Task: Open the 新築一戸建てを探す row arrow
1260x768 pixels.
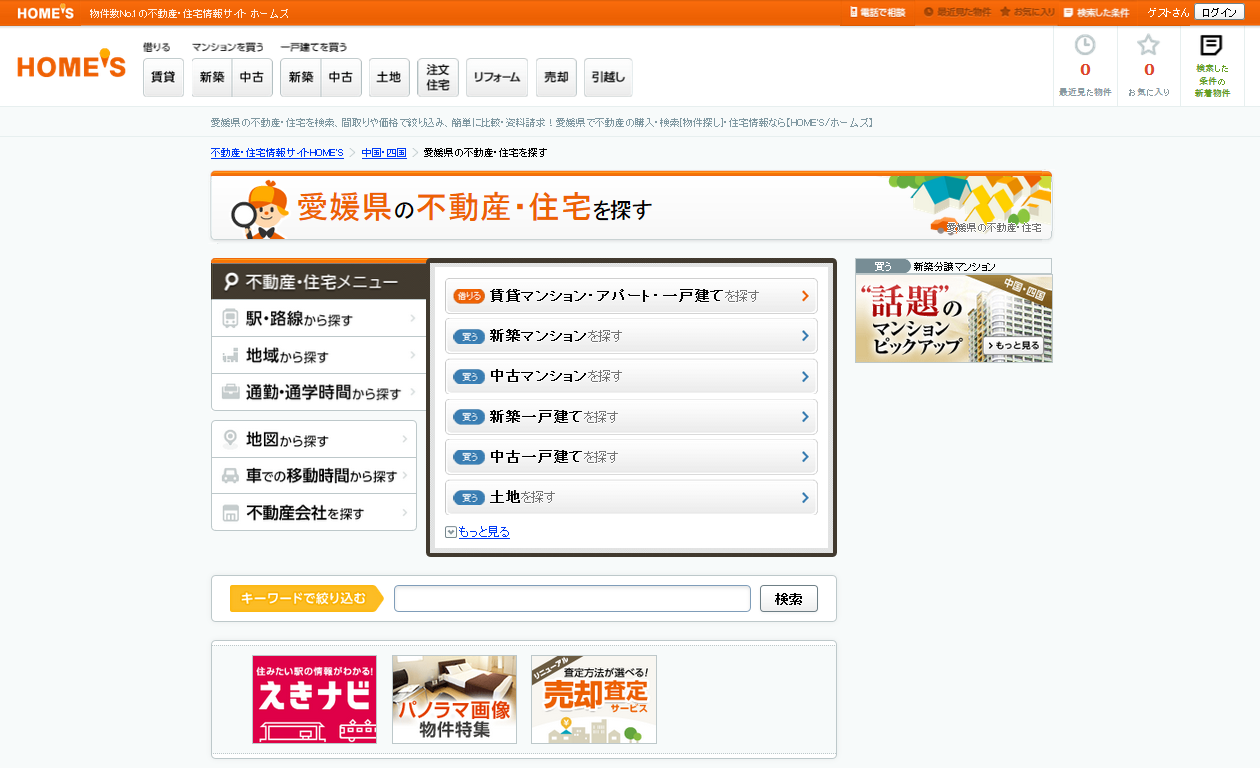Action: click(x=805, y=416)
